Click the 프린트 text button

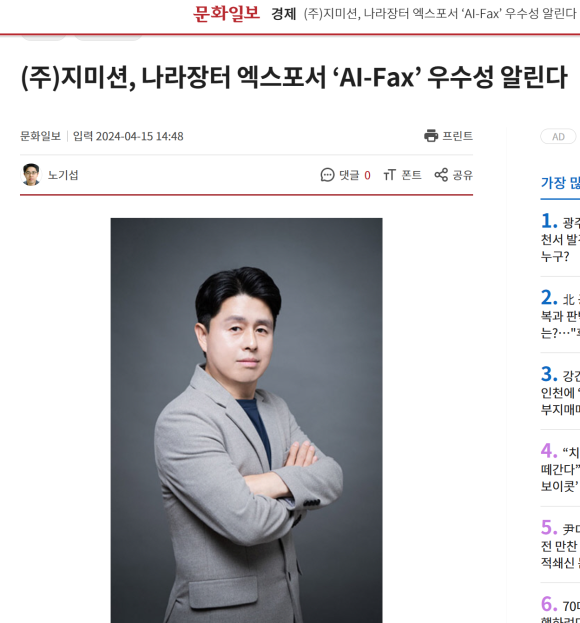pos(458,136)
